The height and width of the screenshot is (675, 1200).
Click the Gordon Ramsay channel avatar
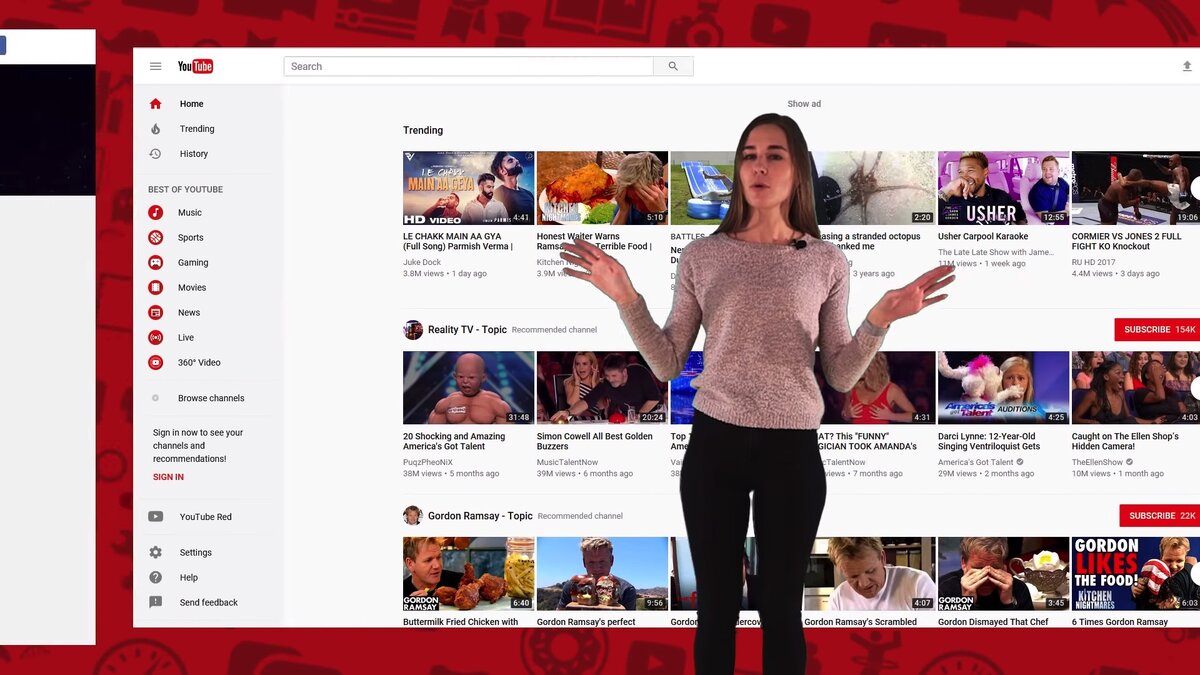point(413,515)
